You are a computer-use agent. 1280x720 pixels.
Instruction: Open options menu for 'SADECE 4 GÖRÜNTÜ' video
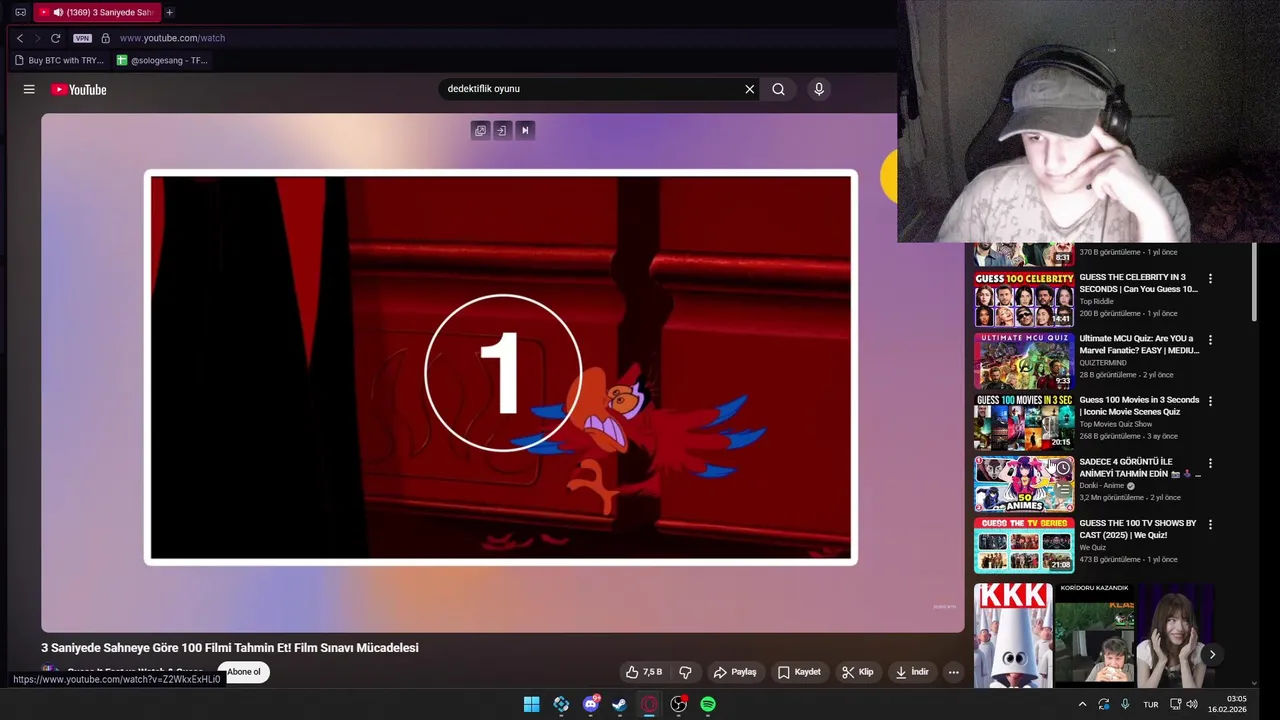[1210, 463]
